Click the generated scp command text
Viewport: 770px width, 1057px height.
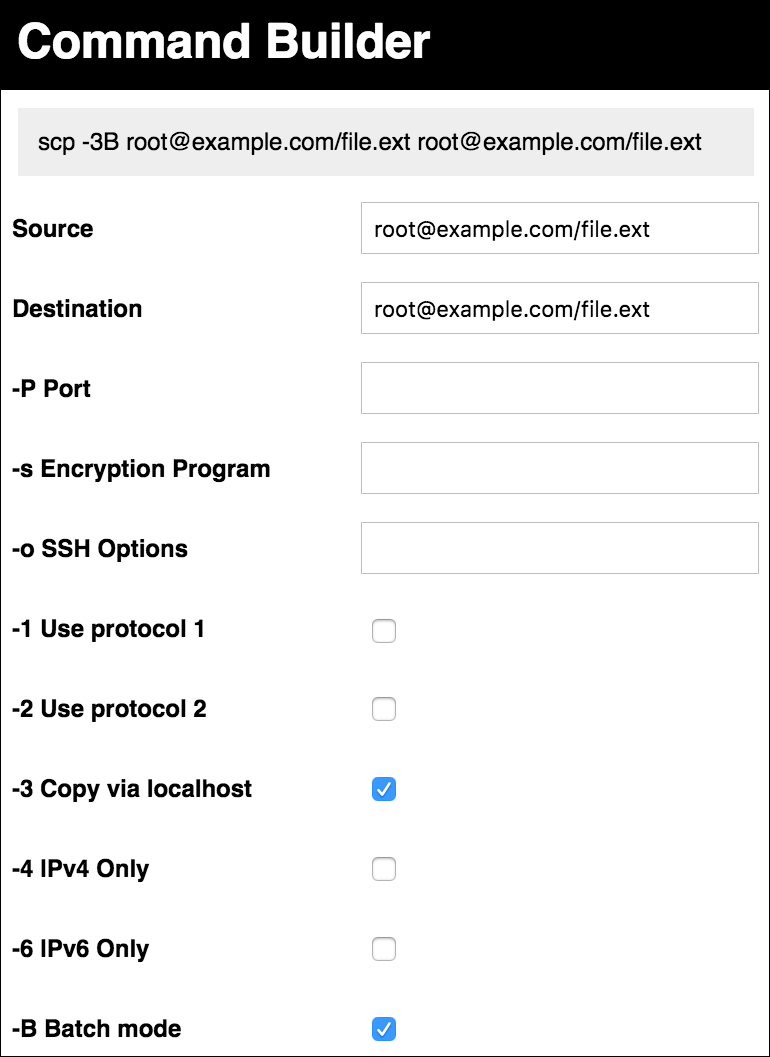tap(369, 142)
